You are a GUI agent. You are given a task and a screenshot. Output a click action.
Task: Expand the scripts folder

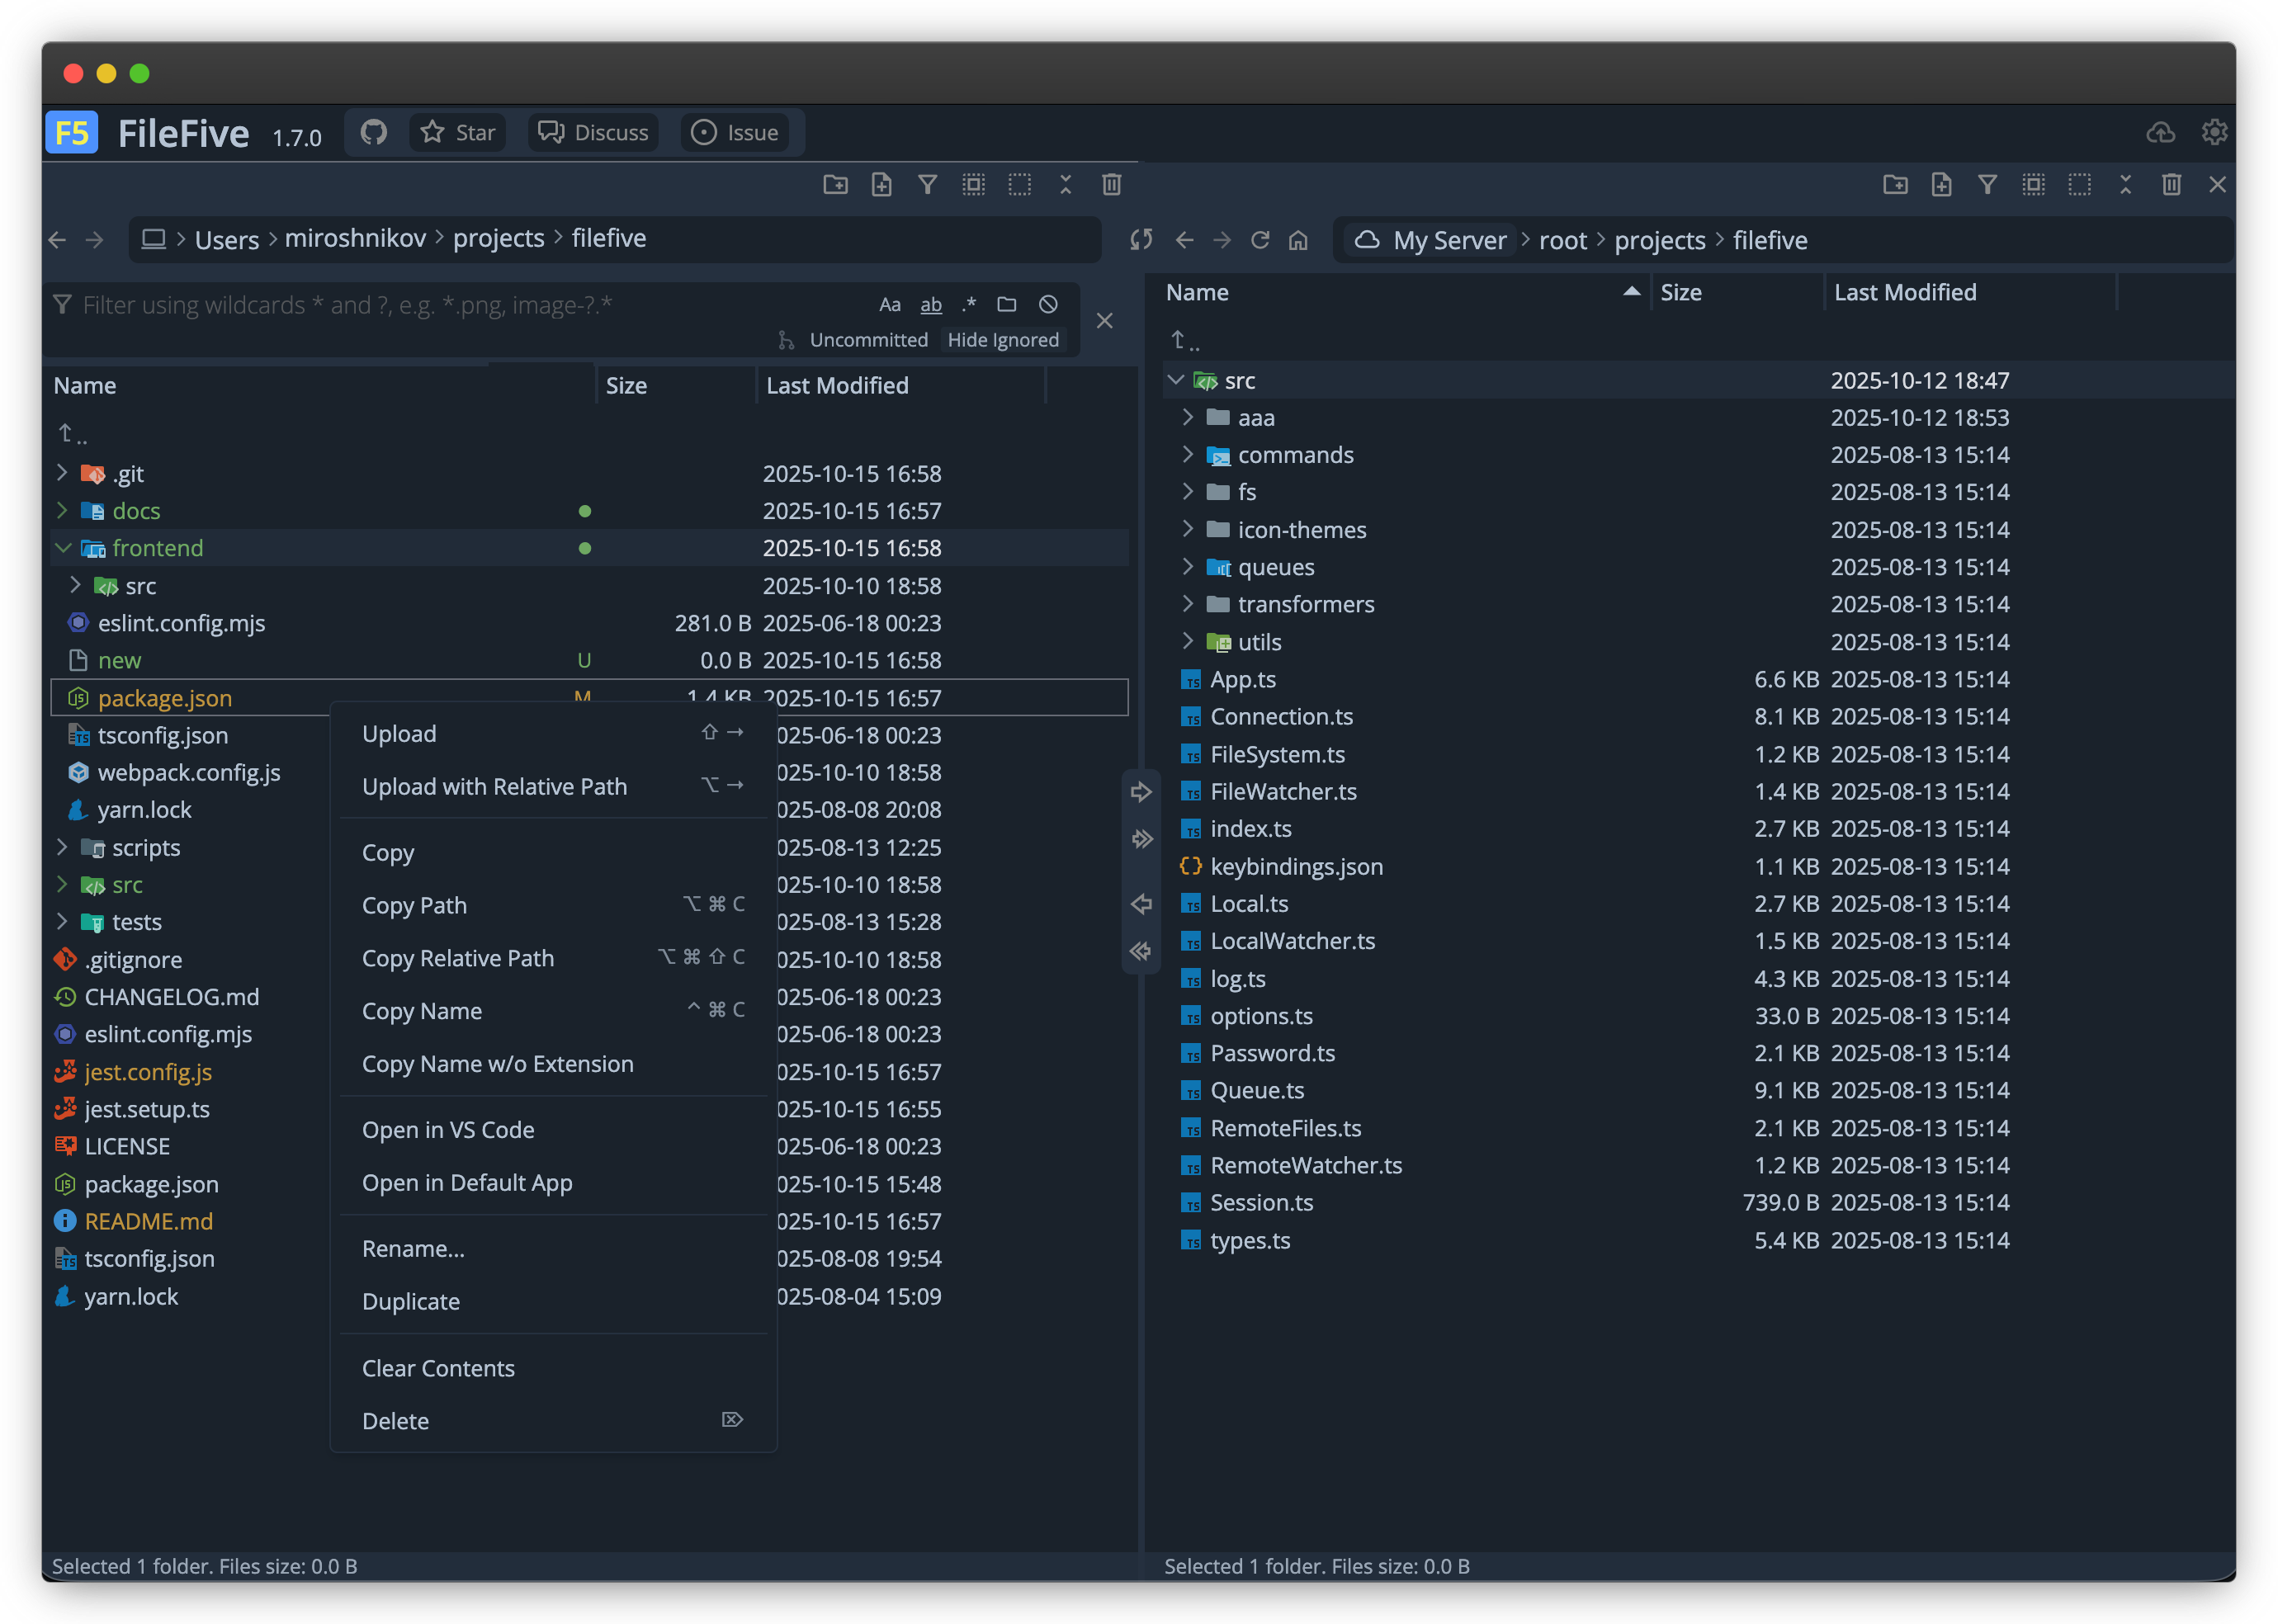tap(62, 847)
